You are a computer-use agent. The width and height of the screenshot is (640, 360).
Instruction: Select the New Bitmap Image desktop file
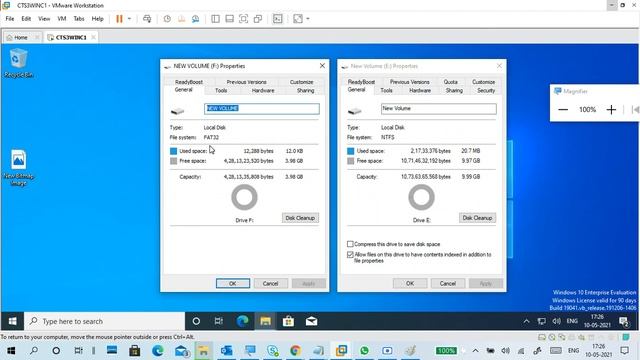(18, 168)
